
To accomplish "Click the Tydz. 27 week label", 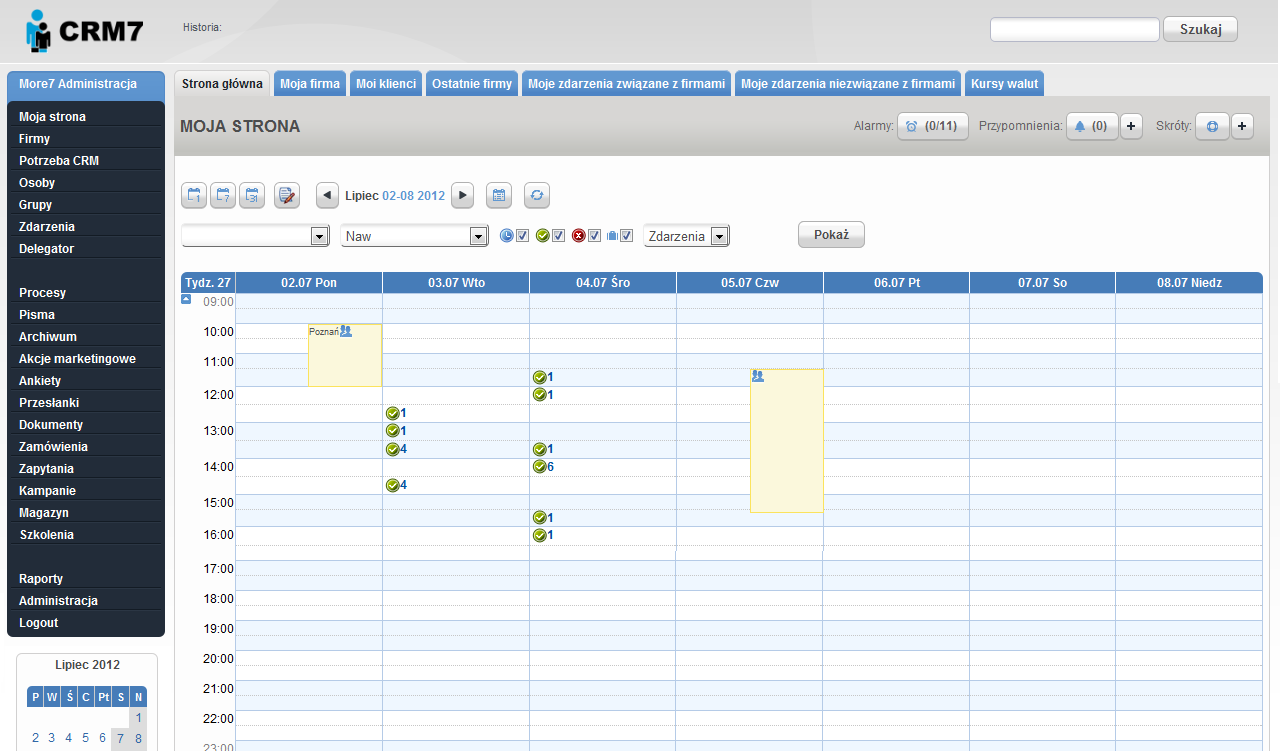I will point(208,283).
